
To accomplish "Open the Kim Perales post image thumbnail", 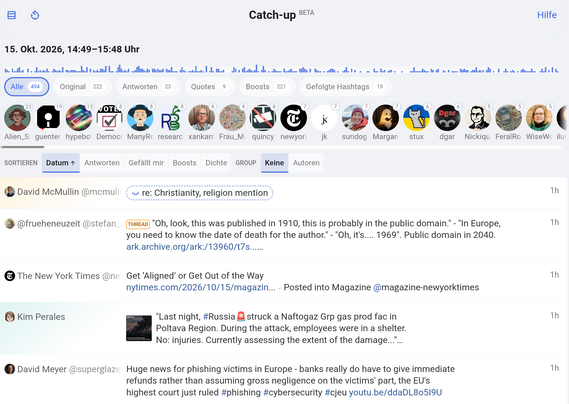I will [x=139, y=328].
